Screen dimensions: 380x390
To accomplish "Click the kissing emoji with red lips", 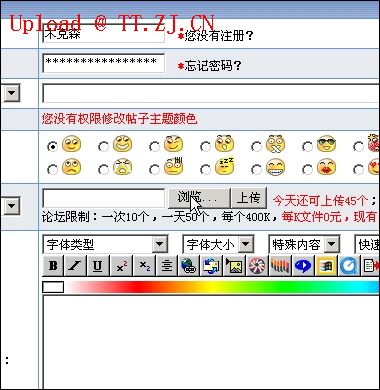I will point(326,167).
